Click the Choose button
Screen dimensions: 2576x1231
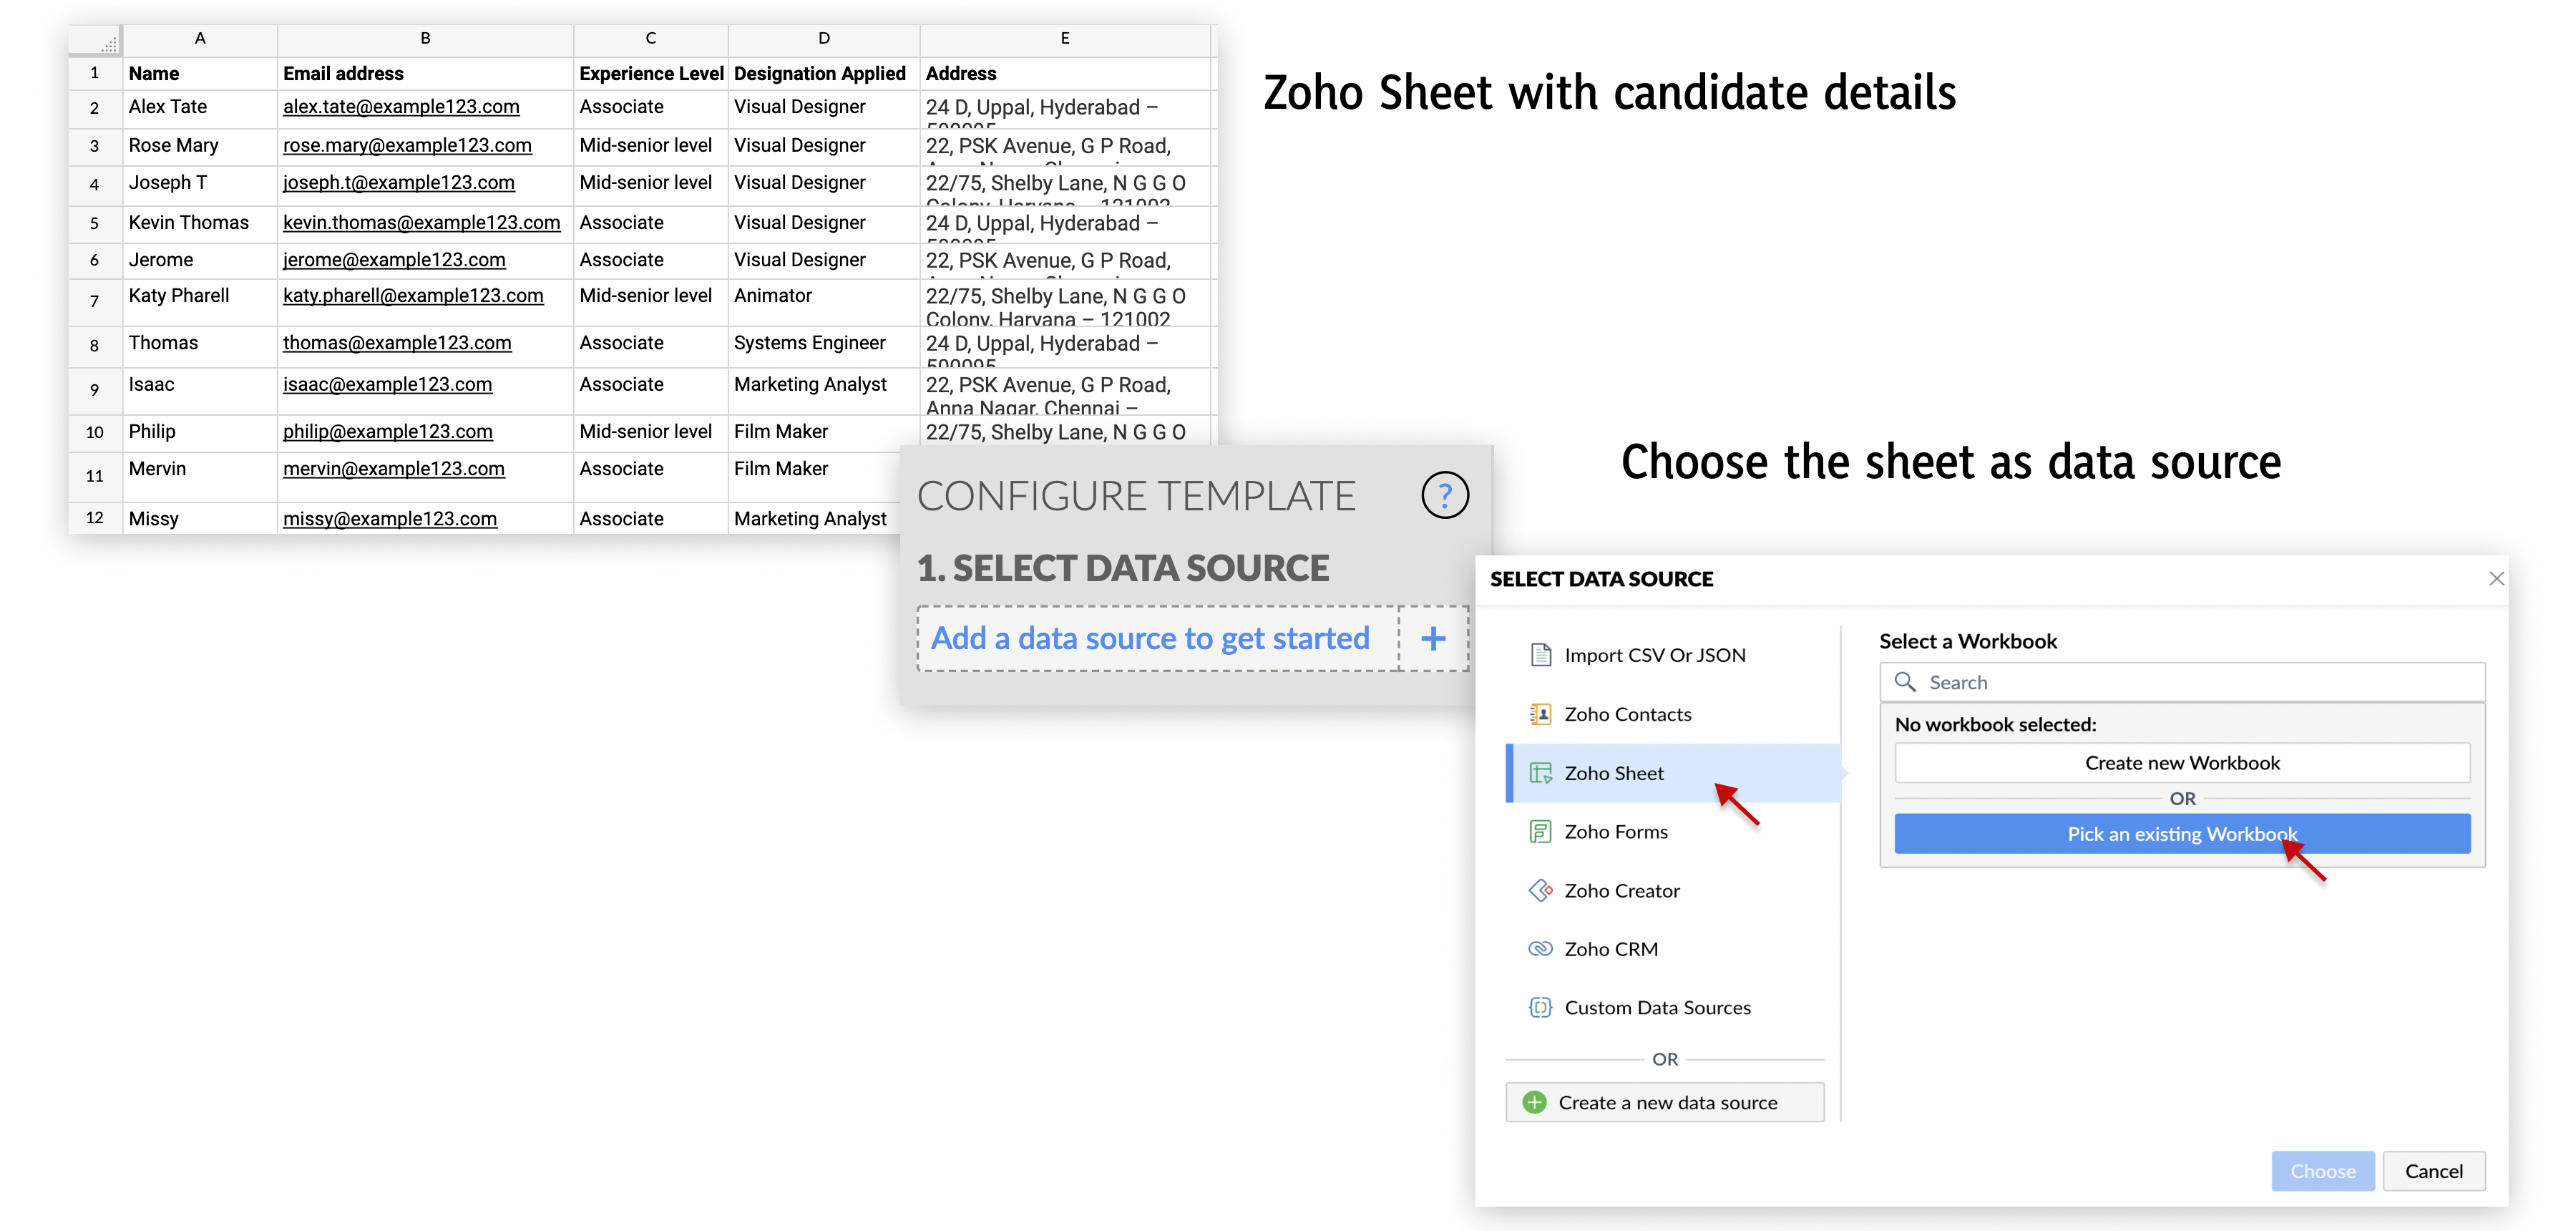click(x=2321, y=1171)
